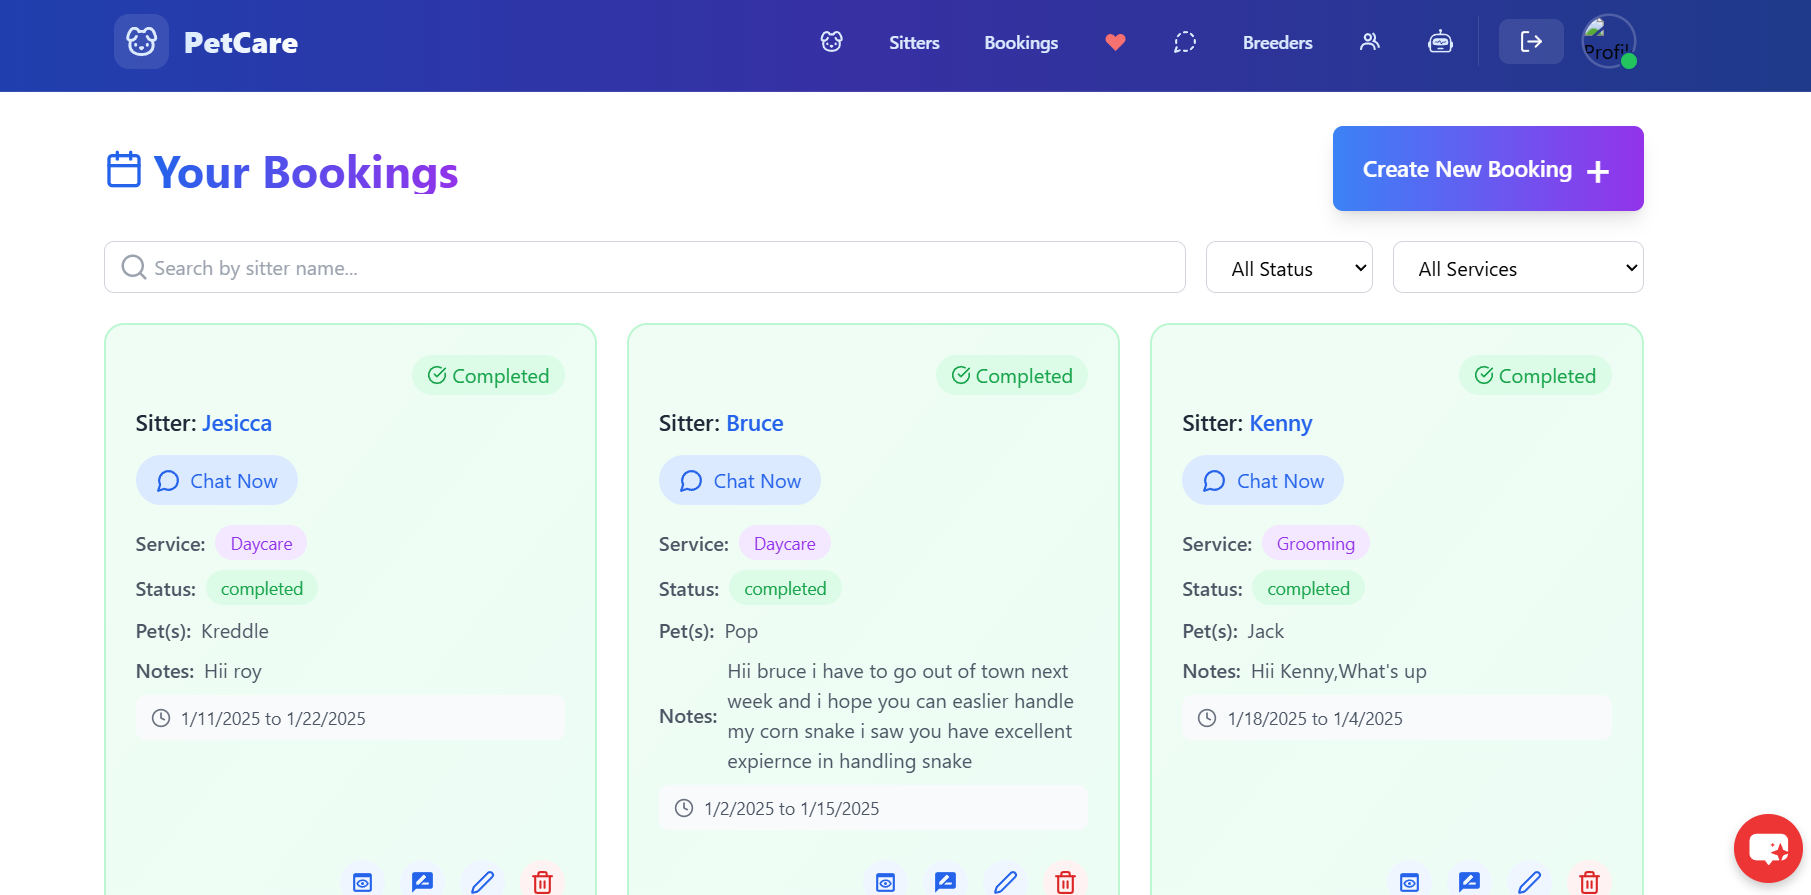Click completed status pill on Bruce's card
Viewport: 1811px width, 895px height.
coord(785,589)
